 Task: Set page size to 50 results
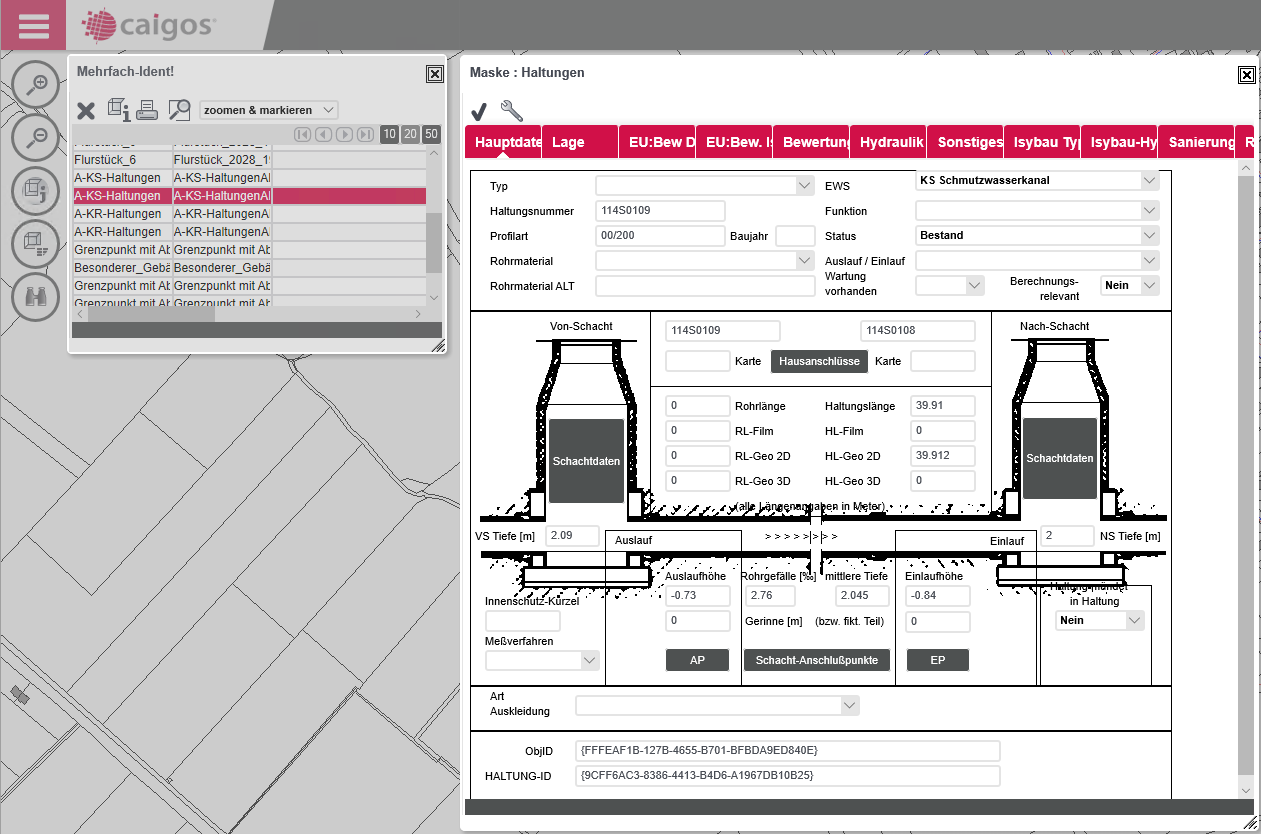(x=431, y=134)
